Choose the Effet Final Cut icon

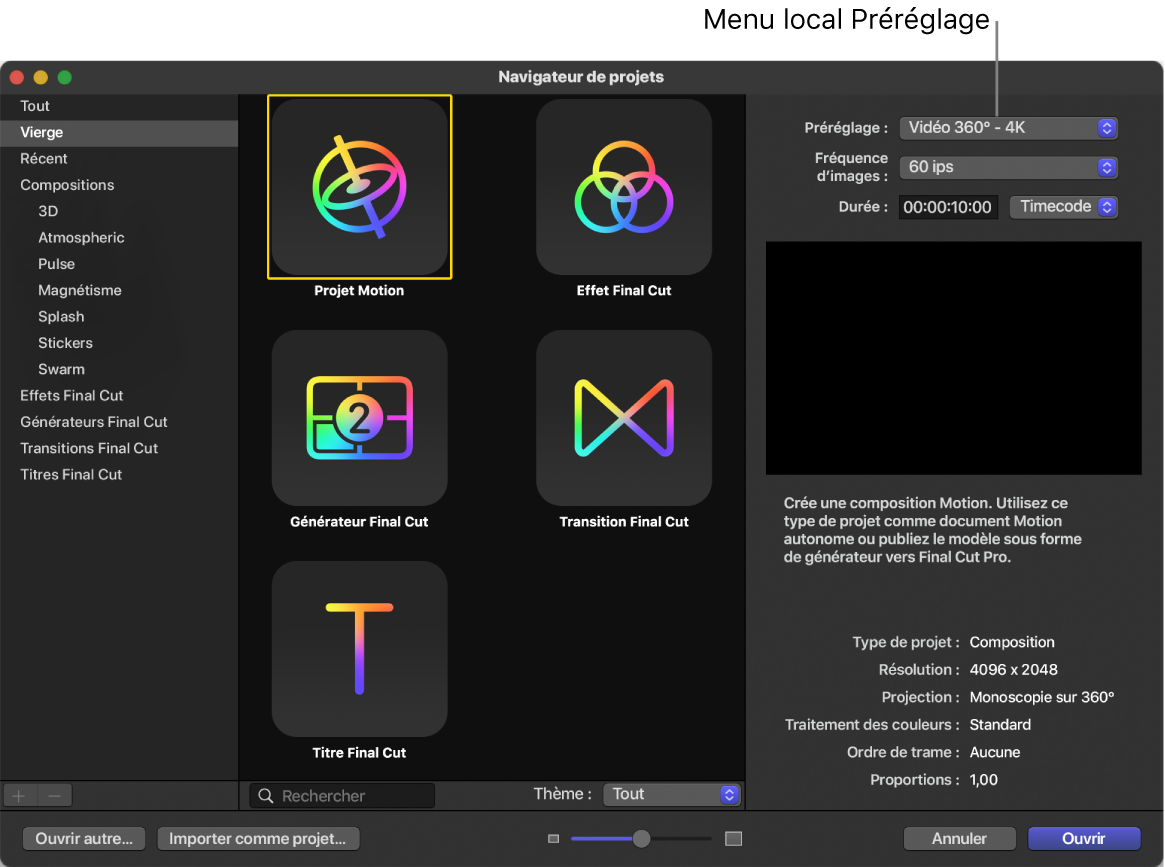pos(624,187)
